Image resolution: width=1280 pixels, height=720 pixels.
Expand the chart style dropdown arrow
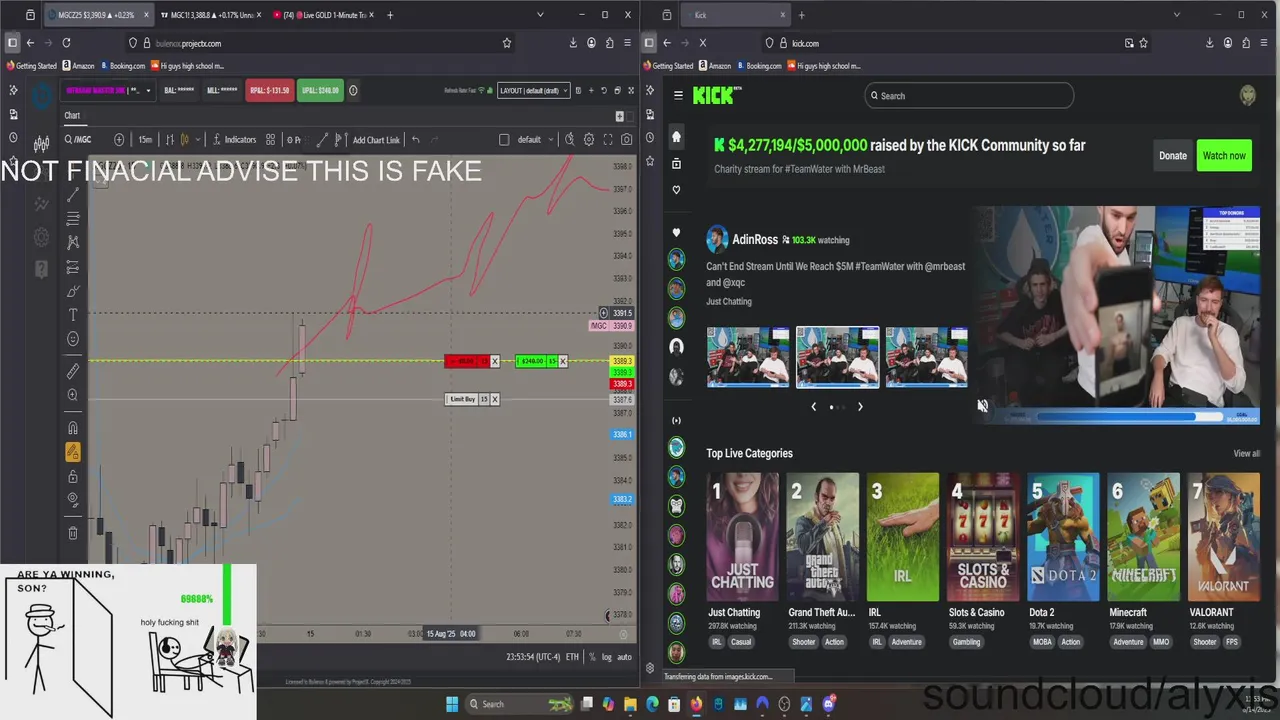click(197, 140)
